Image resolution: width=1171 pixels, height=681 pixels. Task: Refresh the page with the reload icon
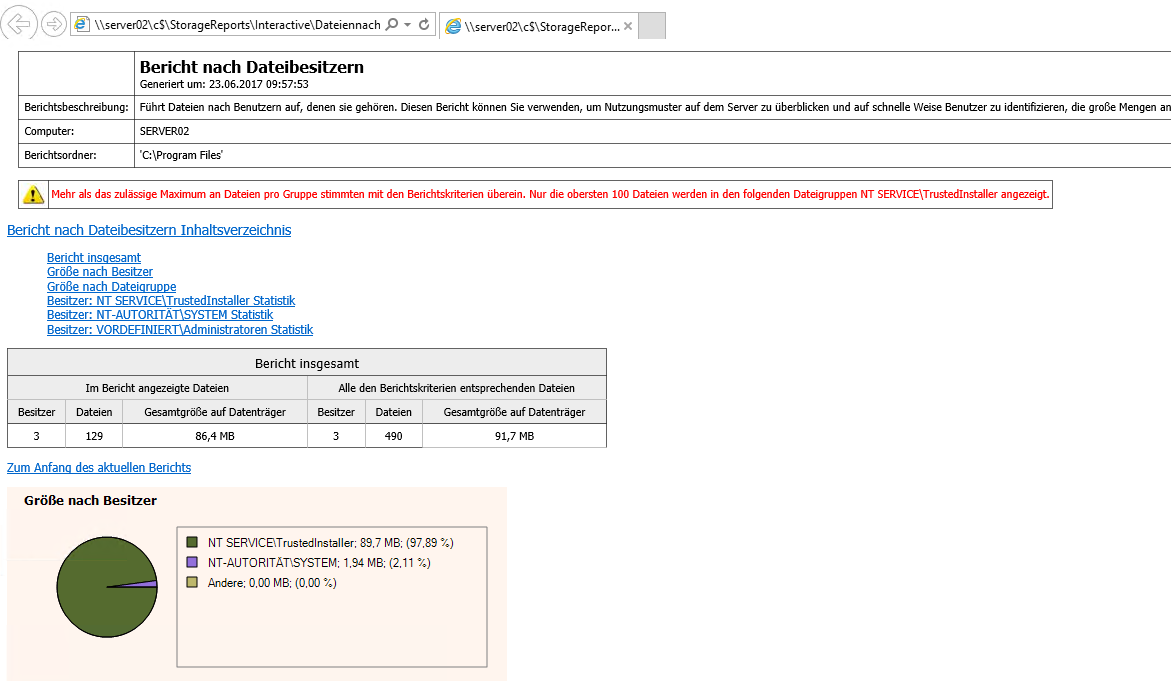coord(425,25)
